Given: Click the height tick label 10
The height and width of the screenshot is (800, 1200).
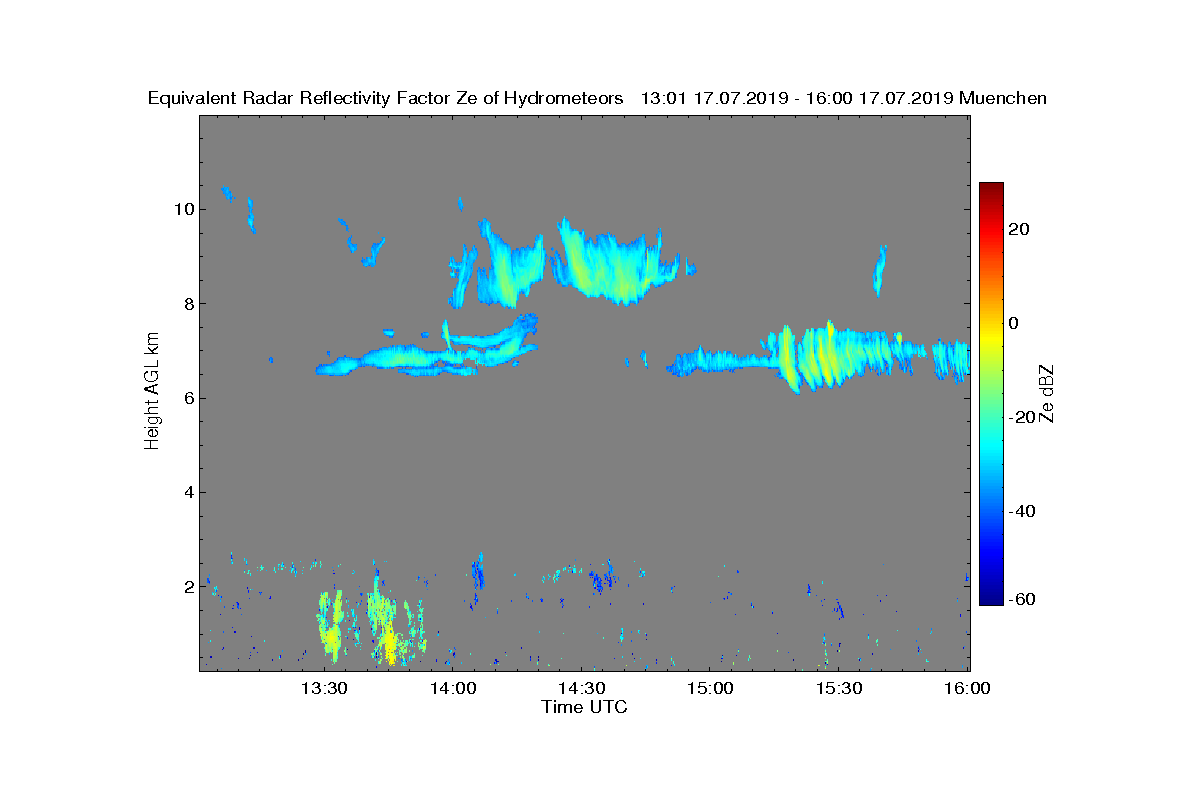Looking at the screenshot, I should (x=183, y=209).
